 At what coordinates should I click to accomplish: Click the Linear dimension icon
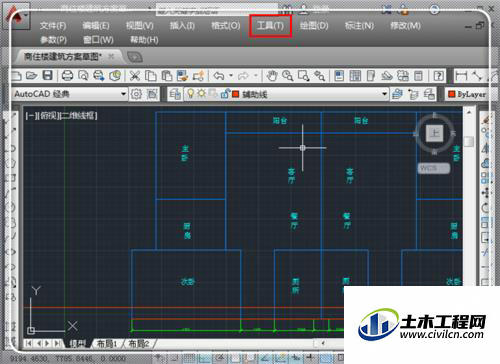pyautogui.click(x=461, y=76)
